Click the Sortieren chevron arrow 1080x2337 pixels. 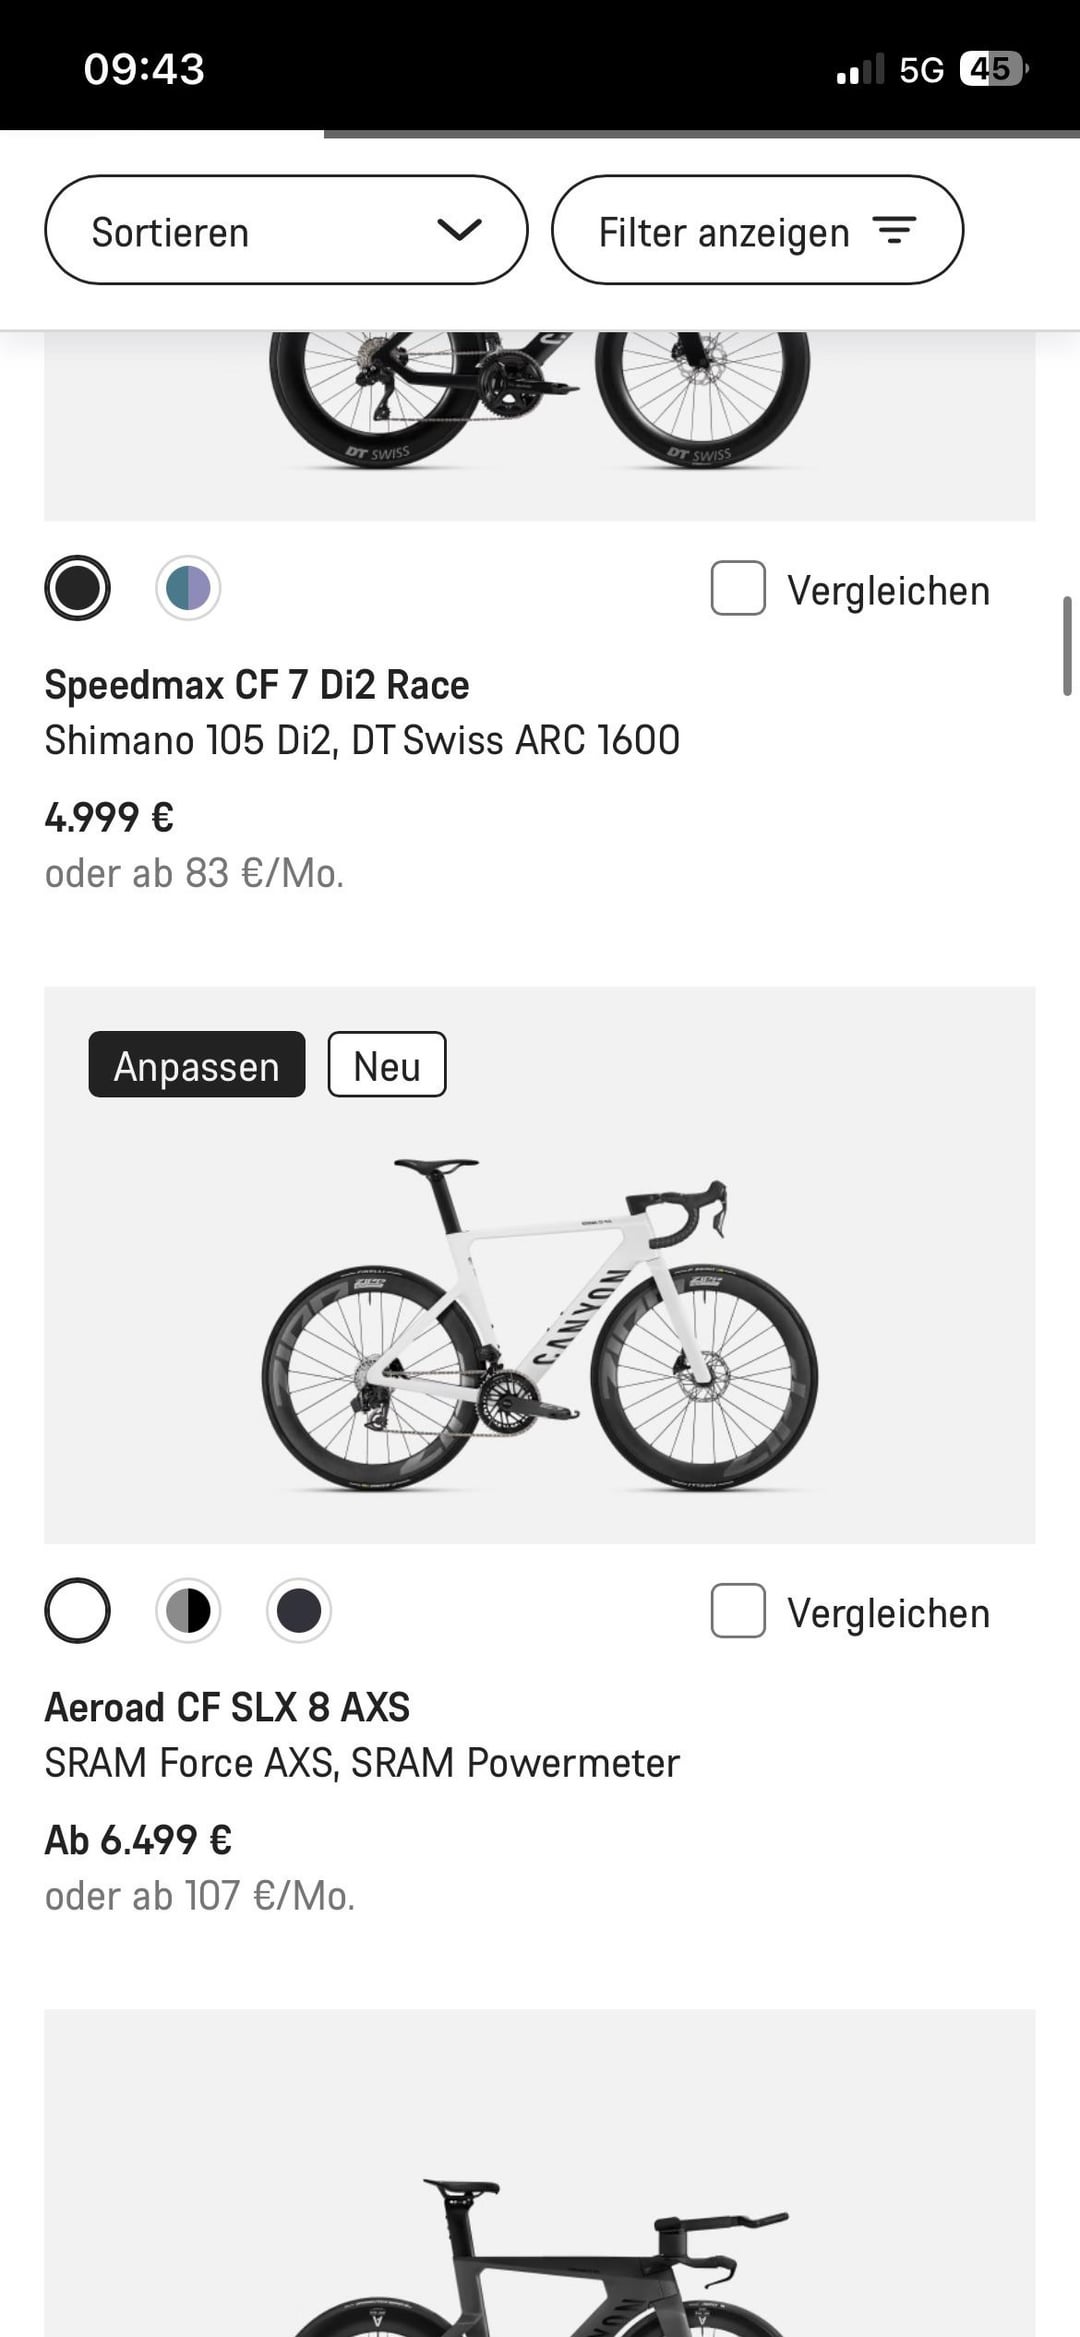coord(459,230)
